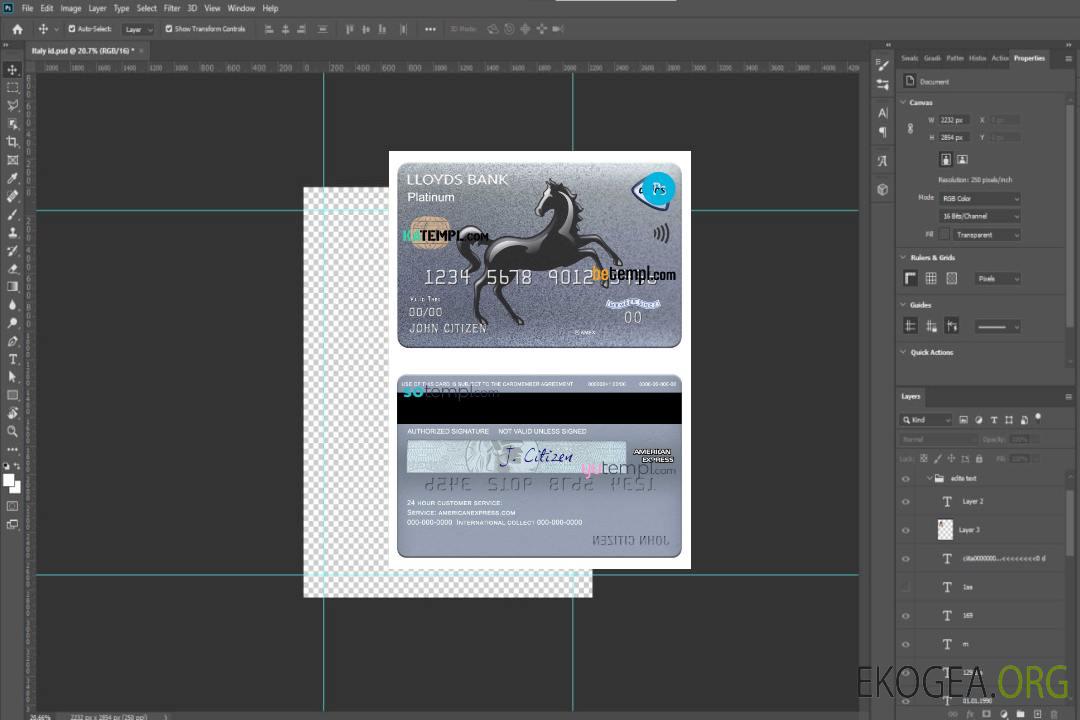The height and width of the screenshot is (720, 1080).
Task: Collapse the 'edite text' group
Action: 928,478
